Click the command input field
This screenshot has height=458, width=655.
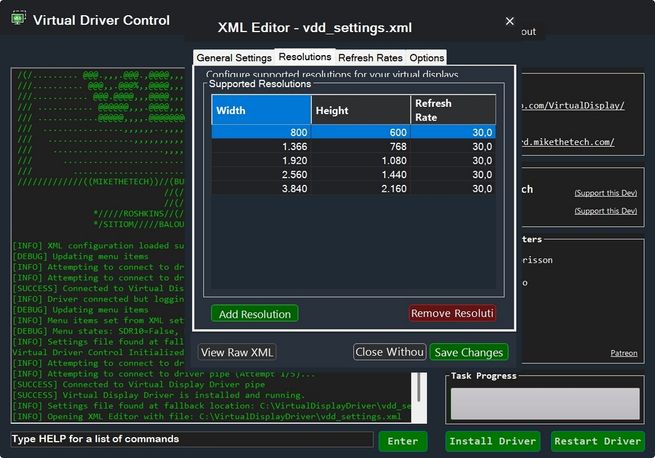point(192,439)
